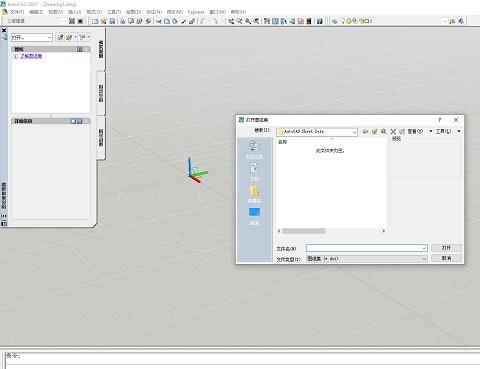Click the Match Properties brush icon
Viewport: 480px width, 369px height.
coord(184,21)
